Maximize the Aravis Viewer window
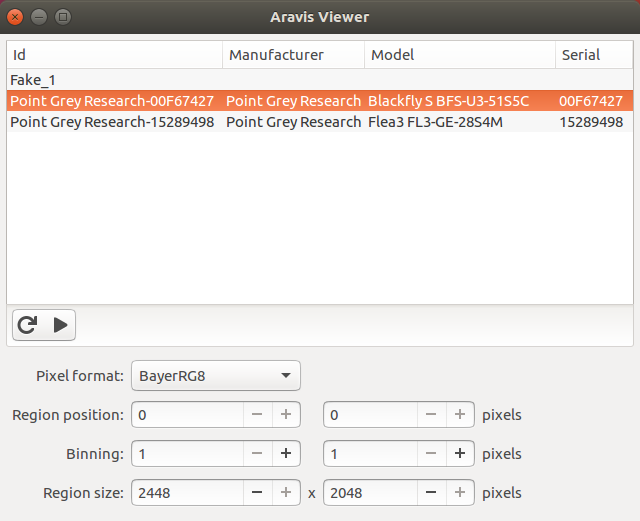This screenshot has width=640, height=521. click(63, 17)
